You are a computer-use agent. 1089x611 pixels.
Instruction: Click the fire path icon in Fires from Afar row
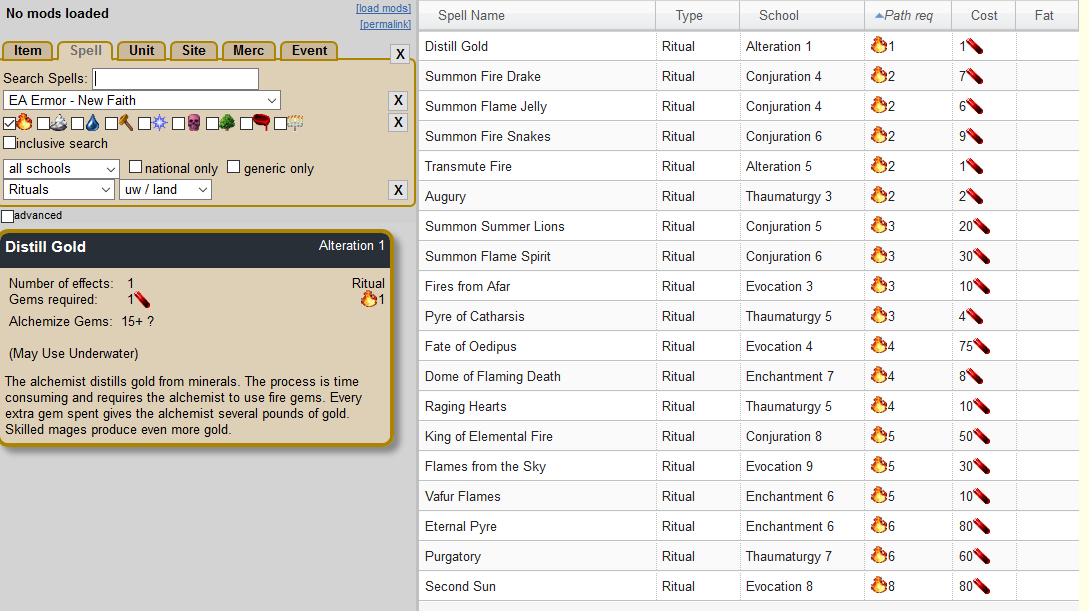[879, 285]
